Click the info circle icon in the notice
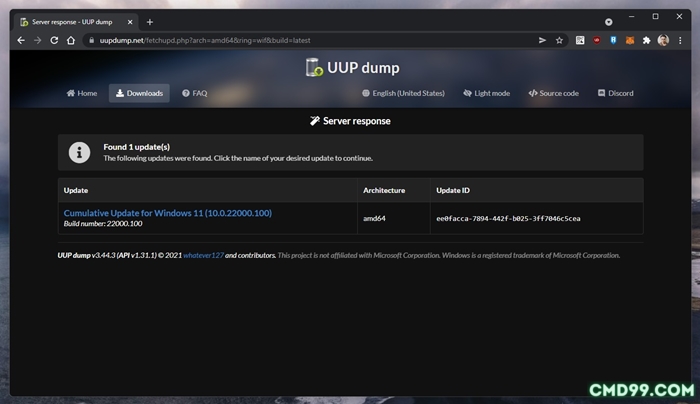 tap(79, 153)
